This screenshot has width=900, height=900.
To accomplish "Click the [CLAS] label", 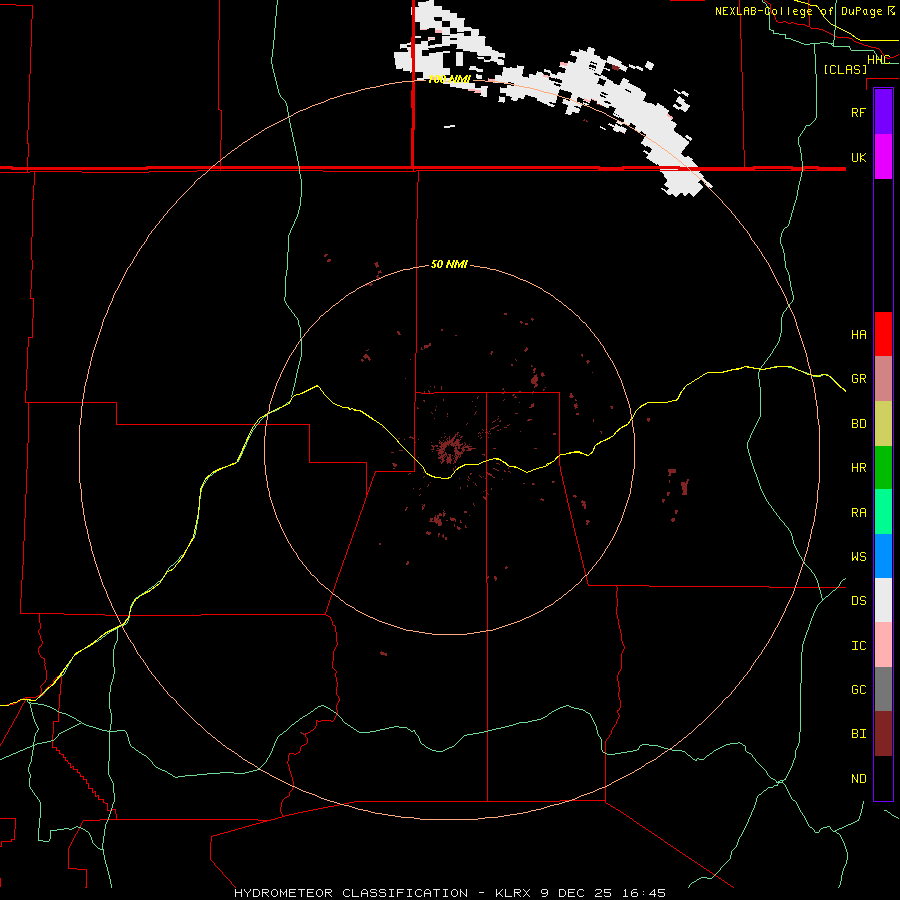I will click(845, 69).
